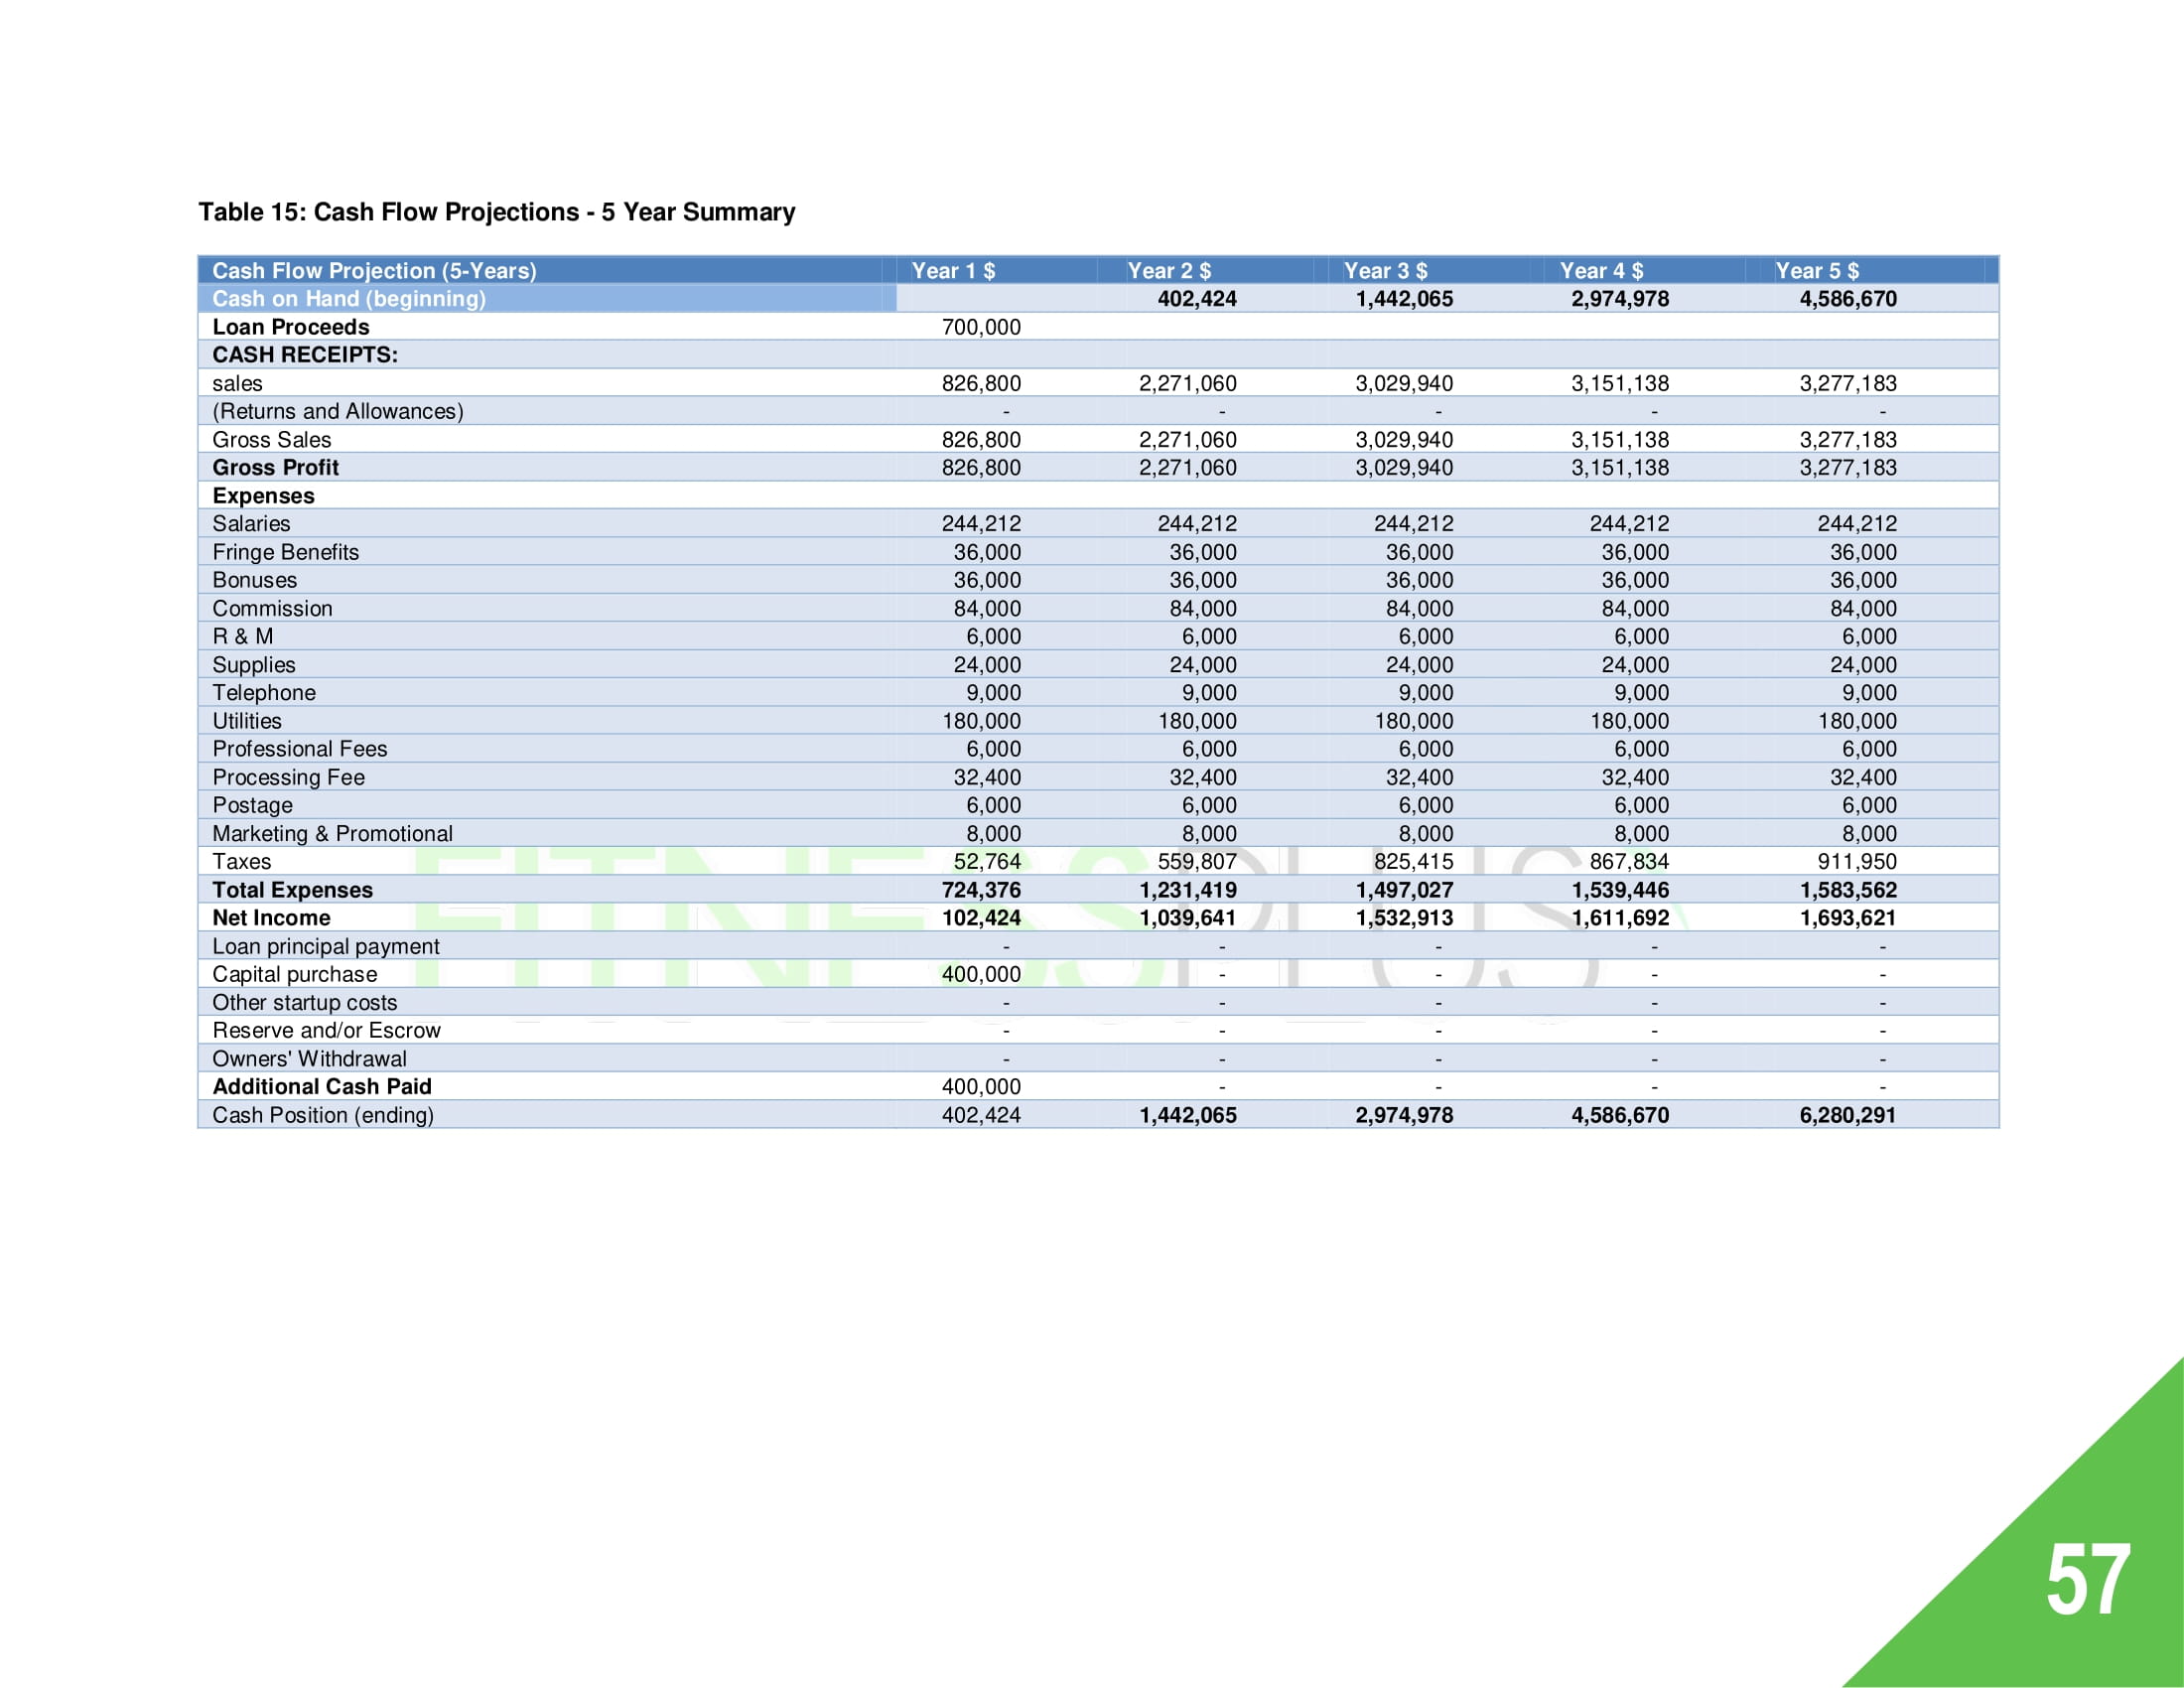Image resolution: width=2184 pixels, height=1688 pixels.
Task: Click Year 5 Taxes value 911,950
Action: (x=1856, y=862)
